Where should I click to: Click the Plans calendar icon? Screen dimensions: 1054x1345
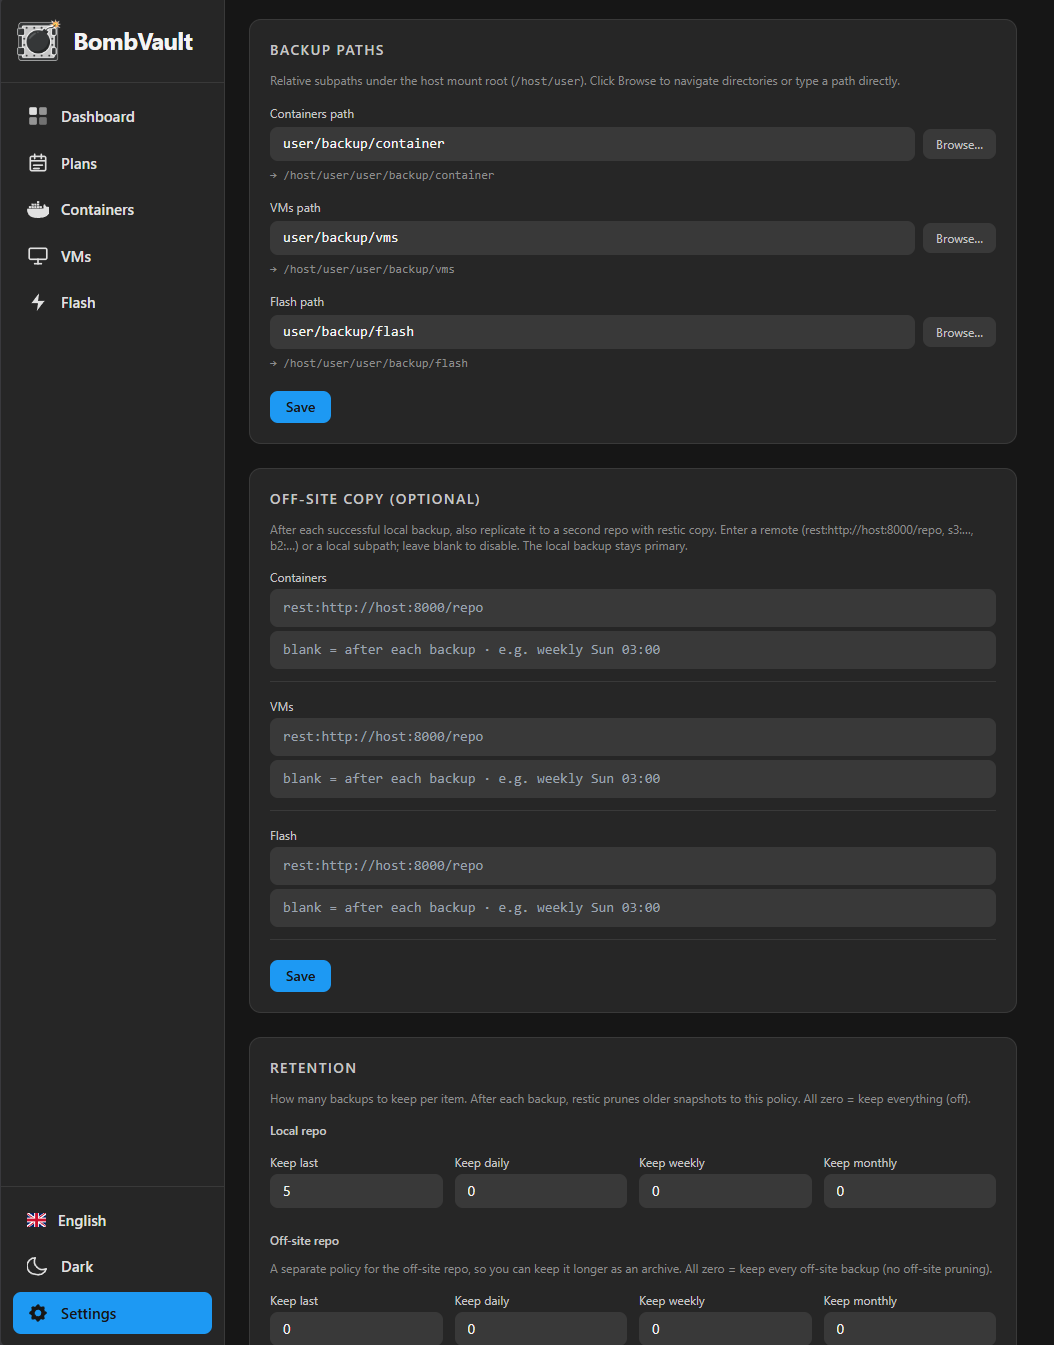[38, 163]
